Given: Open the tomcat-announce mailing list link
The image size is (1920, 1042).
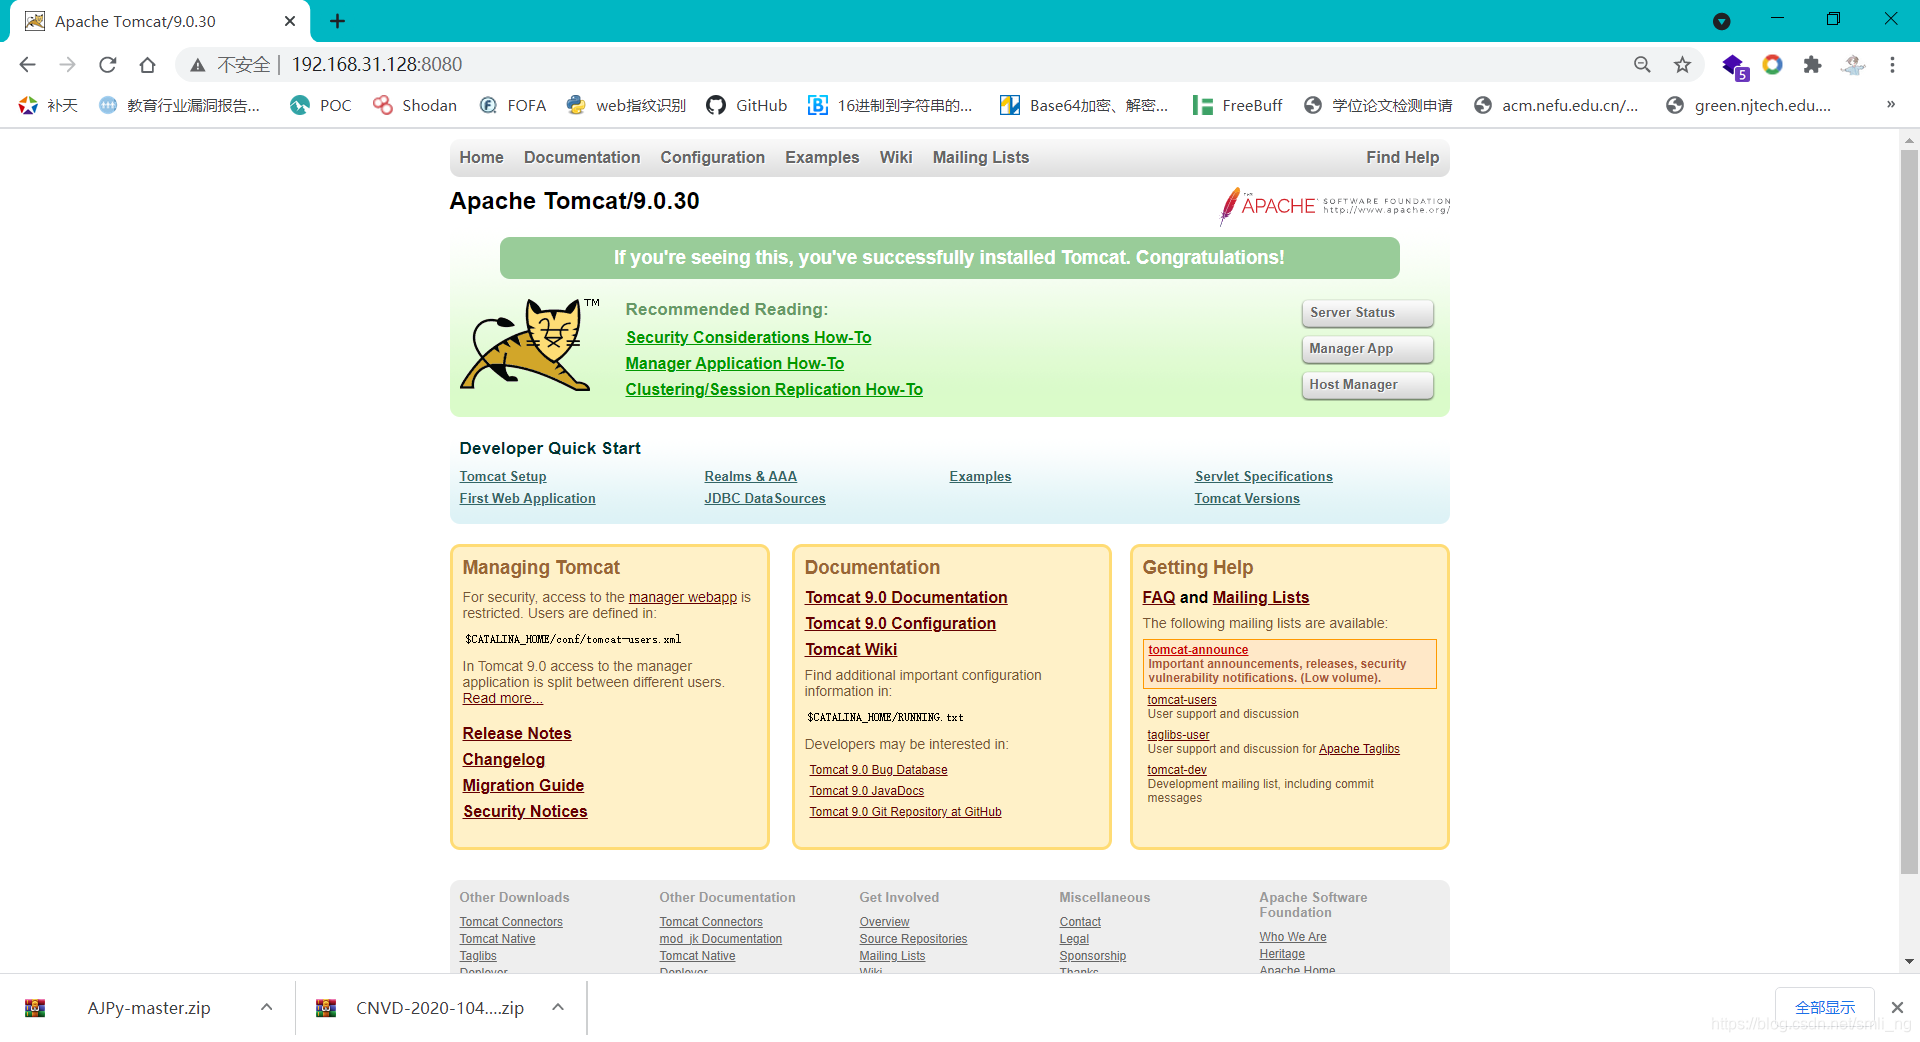Looking at the screenshot, I should tap(1198, 650).
